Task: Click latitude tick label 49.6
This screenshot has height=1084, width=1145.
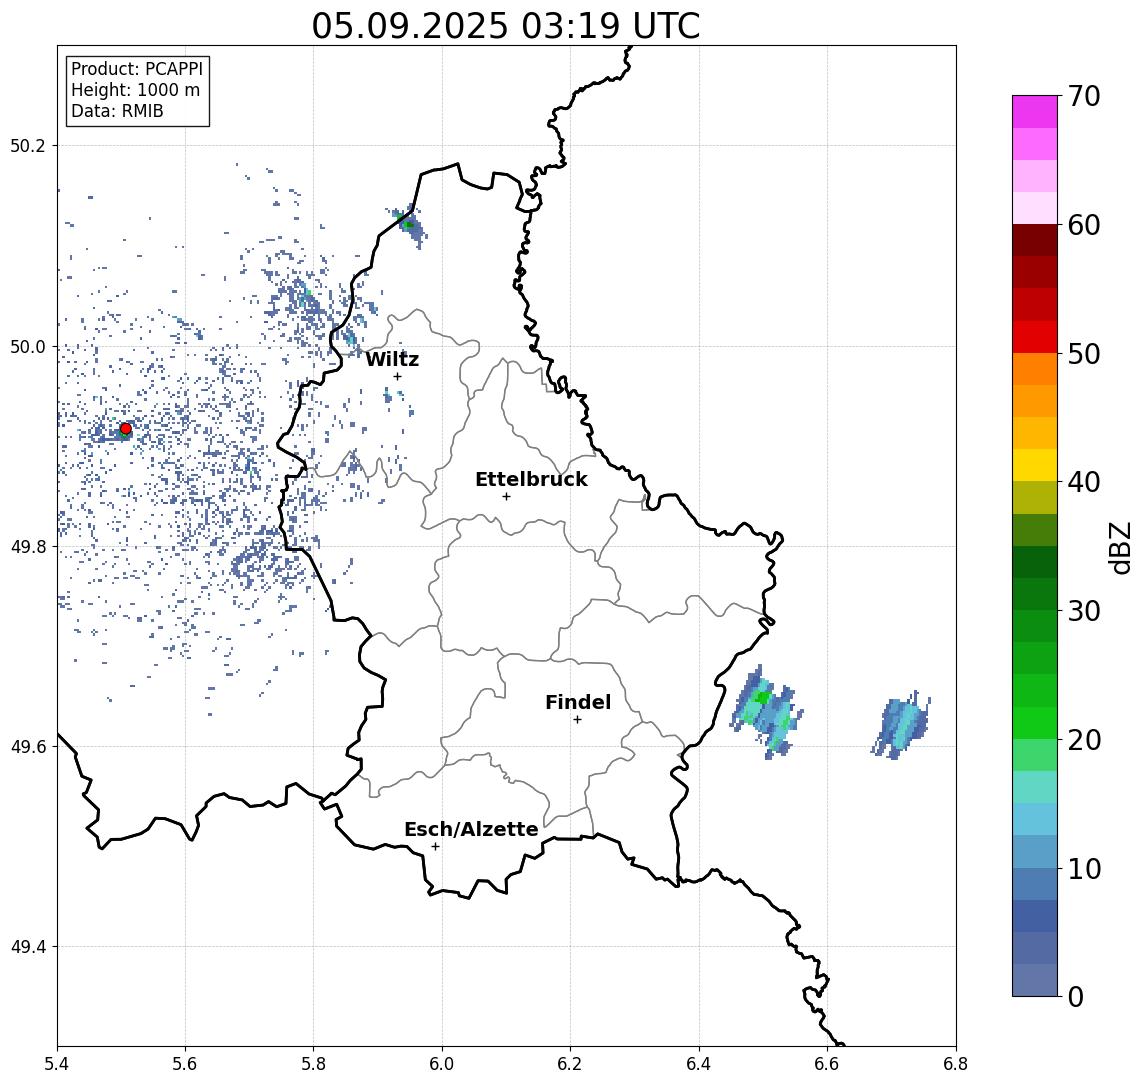Action: tap(28, 747)
